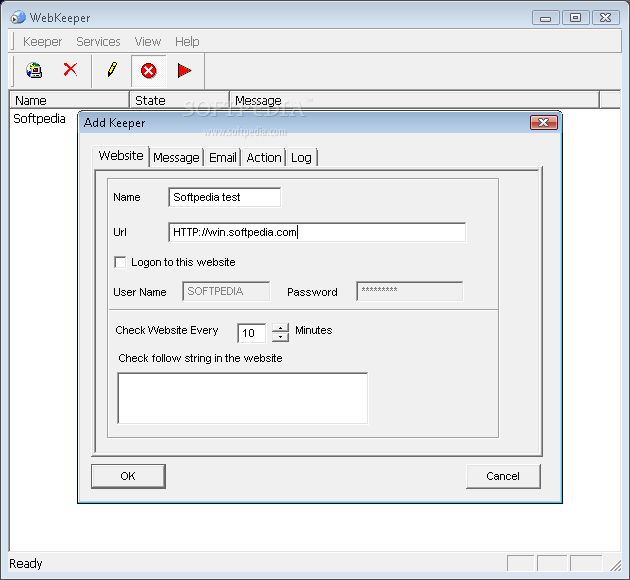The width and height of the screenshot is (630, 580).
Task: Click the disabled User Name field
Action: pos(226,291)
